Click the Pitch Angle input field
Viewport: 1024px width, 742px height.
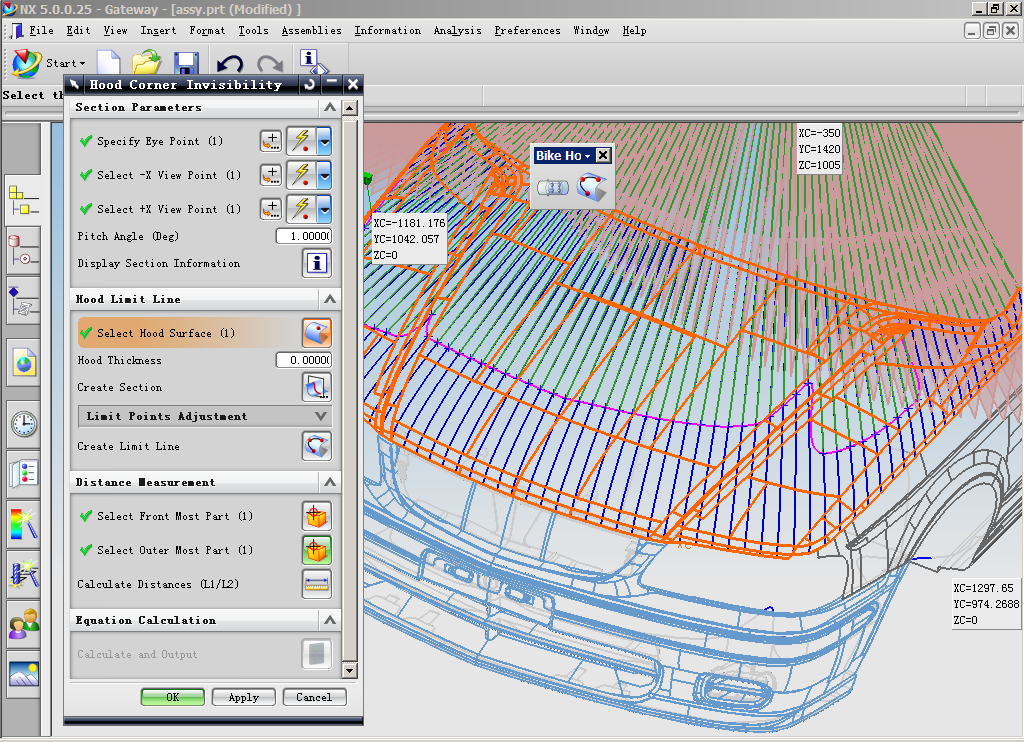point(303,236)
